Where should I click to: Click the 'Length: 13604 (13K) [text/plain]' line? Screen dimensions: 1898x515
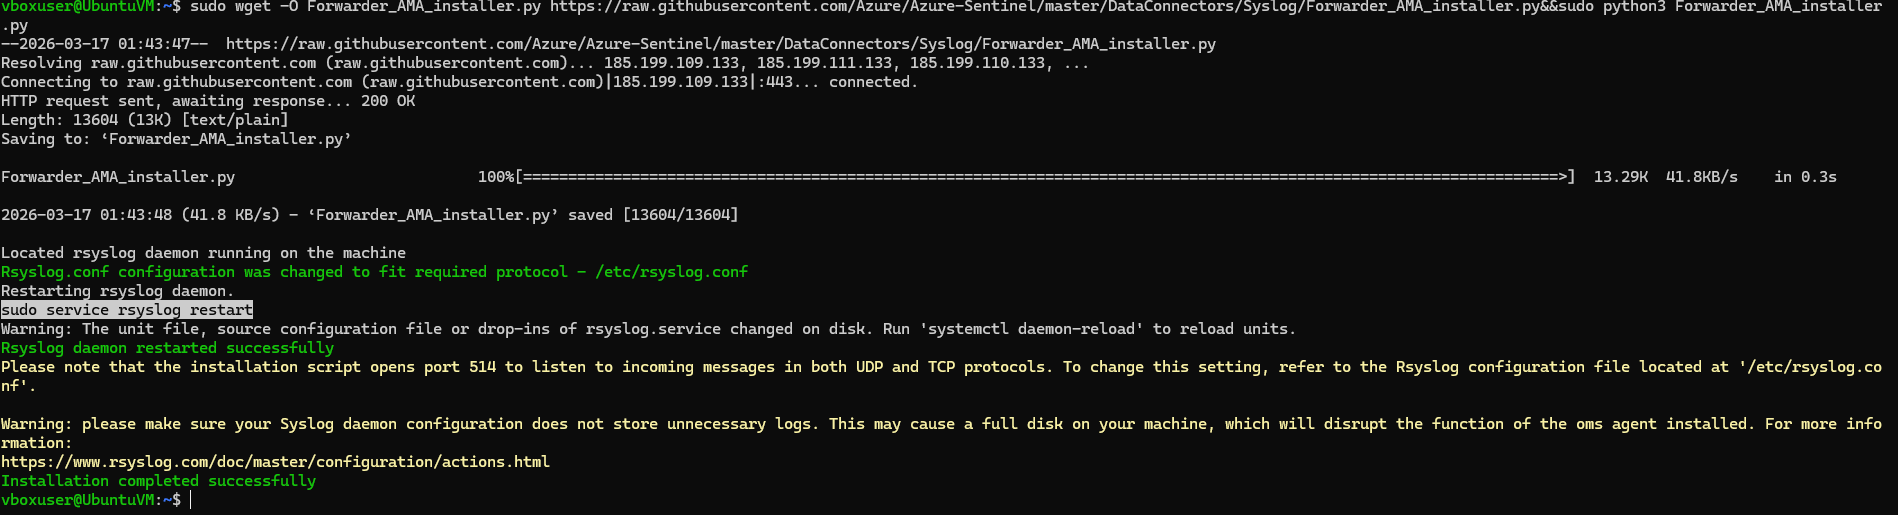click(144, 120)
